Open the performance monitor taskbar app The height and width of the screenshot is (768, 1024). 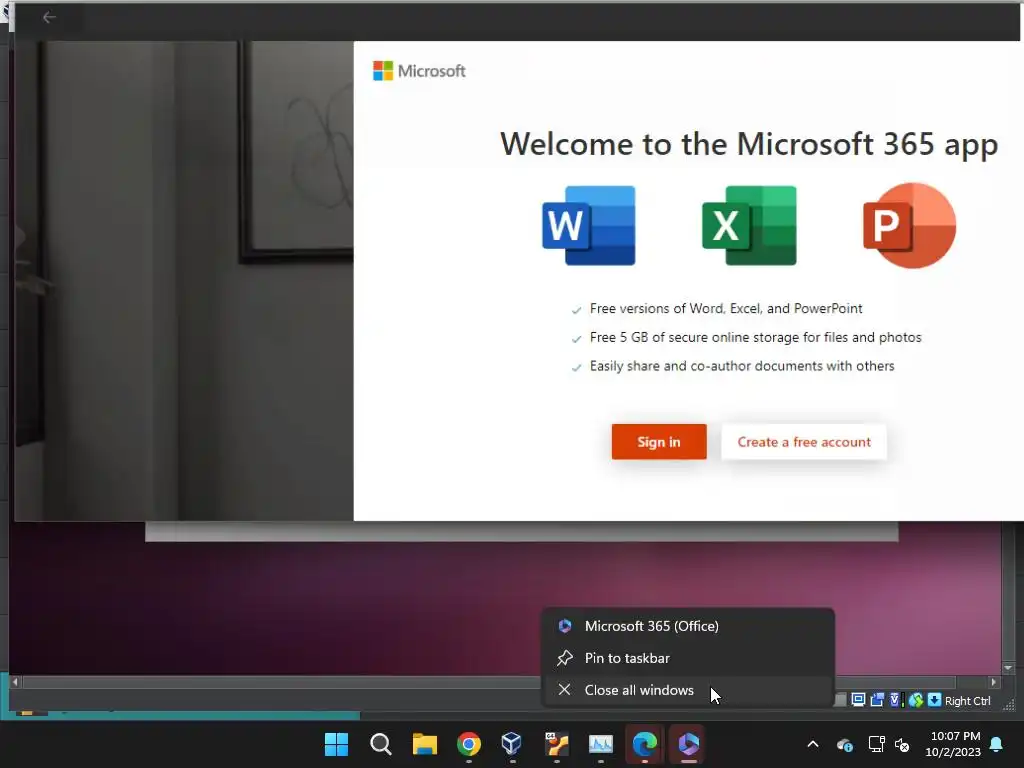[600, 744]
